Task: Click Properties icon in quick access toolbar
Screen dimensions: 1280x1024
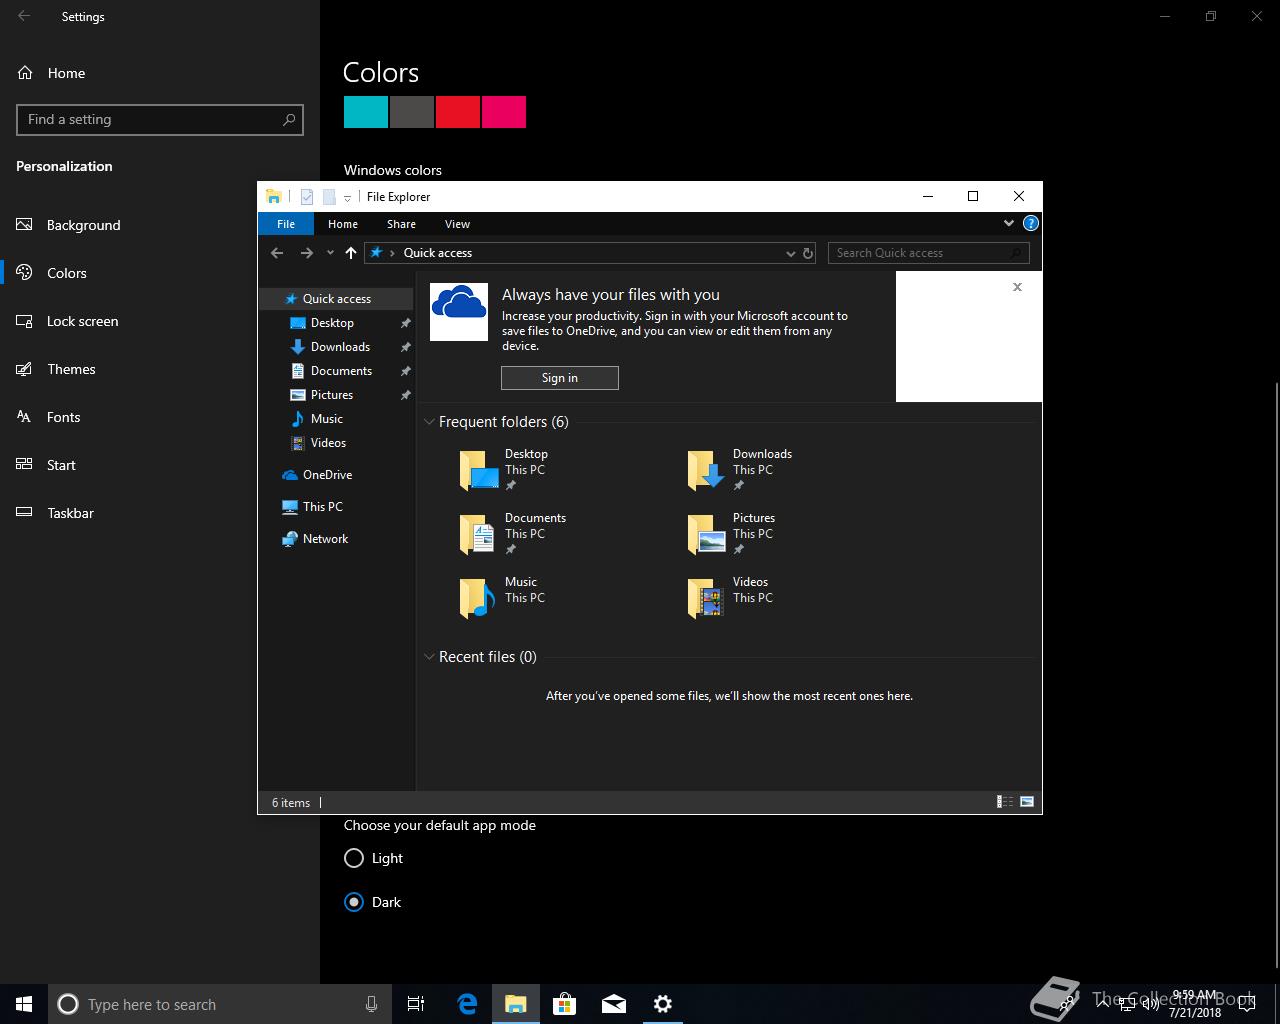Action: pos(307,197)
